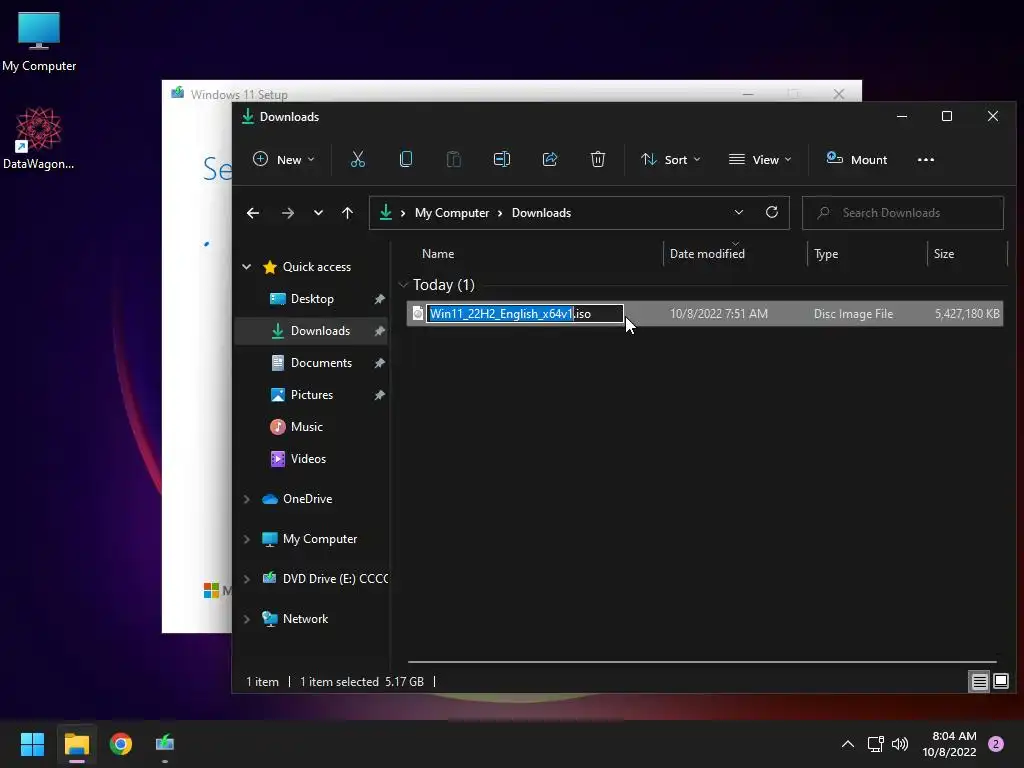The width and height of the screenshot is (1024, 768).
Task: Switch to large thumbnails view in status bar
Action: [1000, 681]
